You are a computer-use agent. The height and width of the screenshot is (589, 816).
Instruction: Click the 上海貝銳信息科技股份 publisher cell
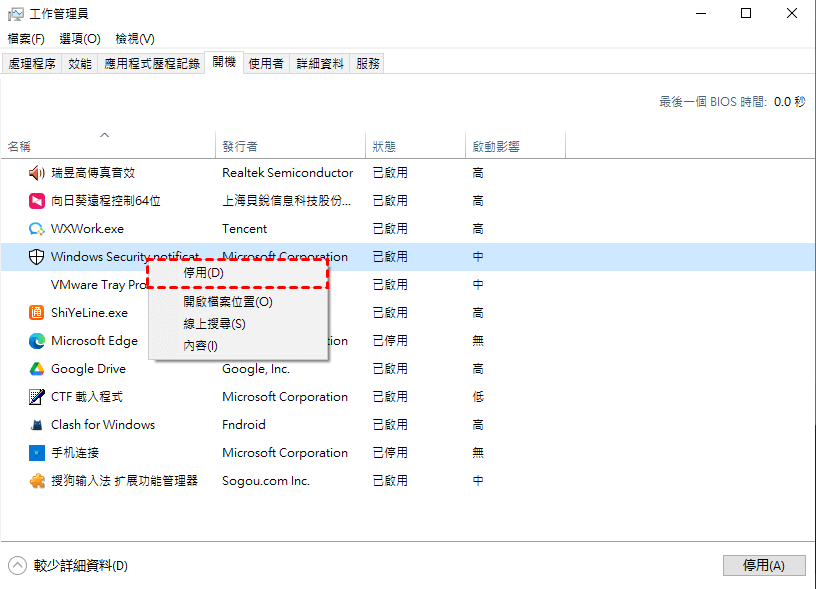(286, 201)
